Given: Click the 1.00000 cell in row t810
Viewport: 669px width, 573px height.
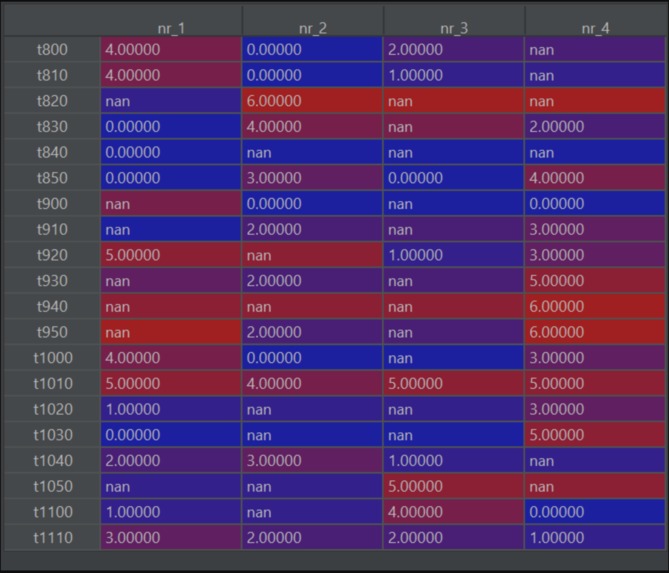Looking at the screenshot, I should click(x=454, y=75).
